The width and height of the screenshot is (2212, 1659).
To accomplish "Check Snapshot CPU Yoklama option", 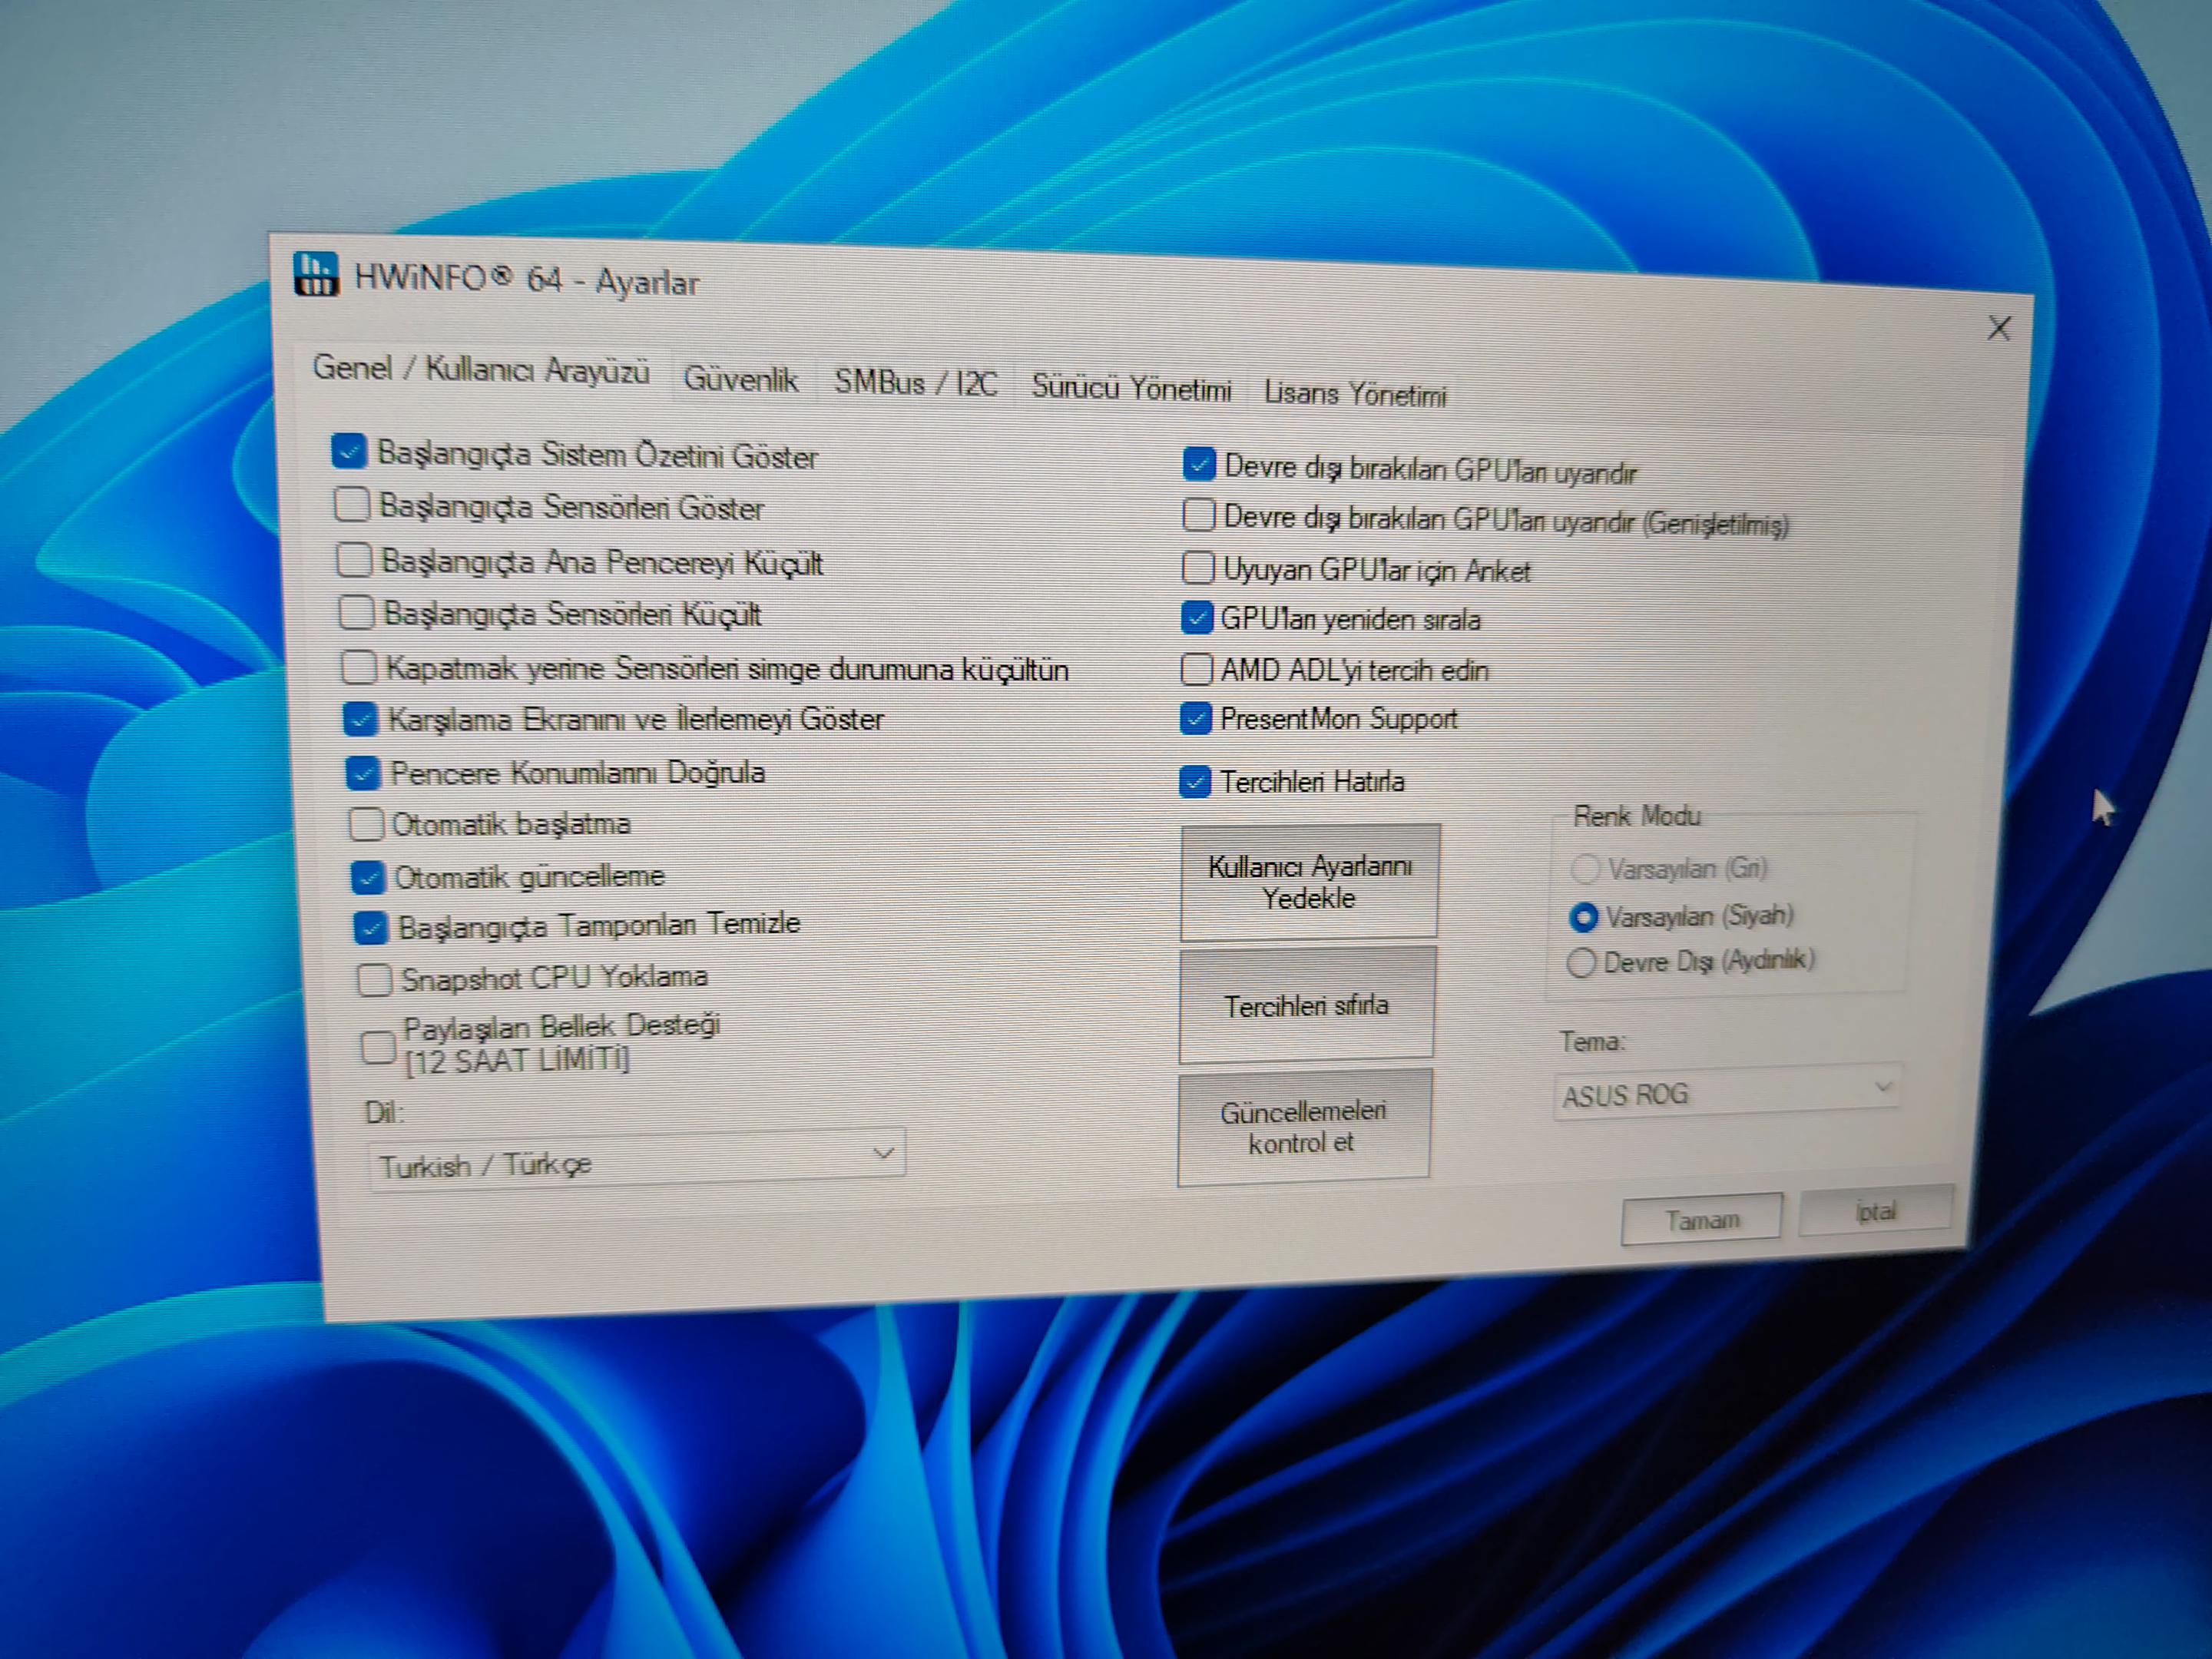I will [x=374, y=979].
